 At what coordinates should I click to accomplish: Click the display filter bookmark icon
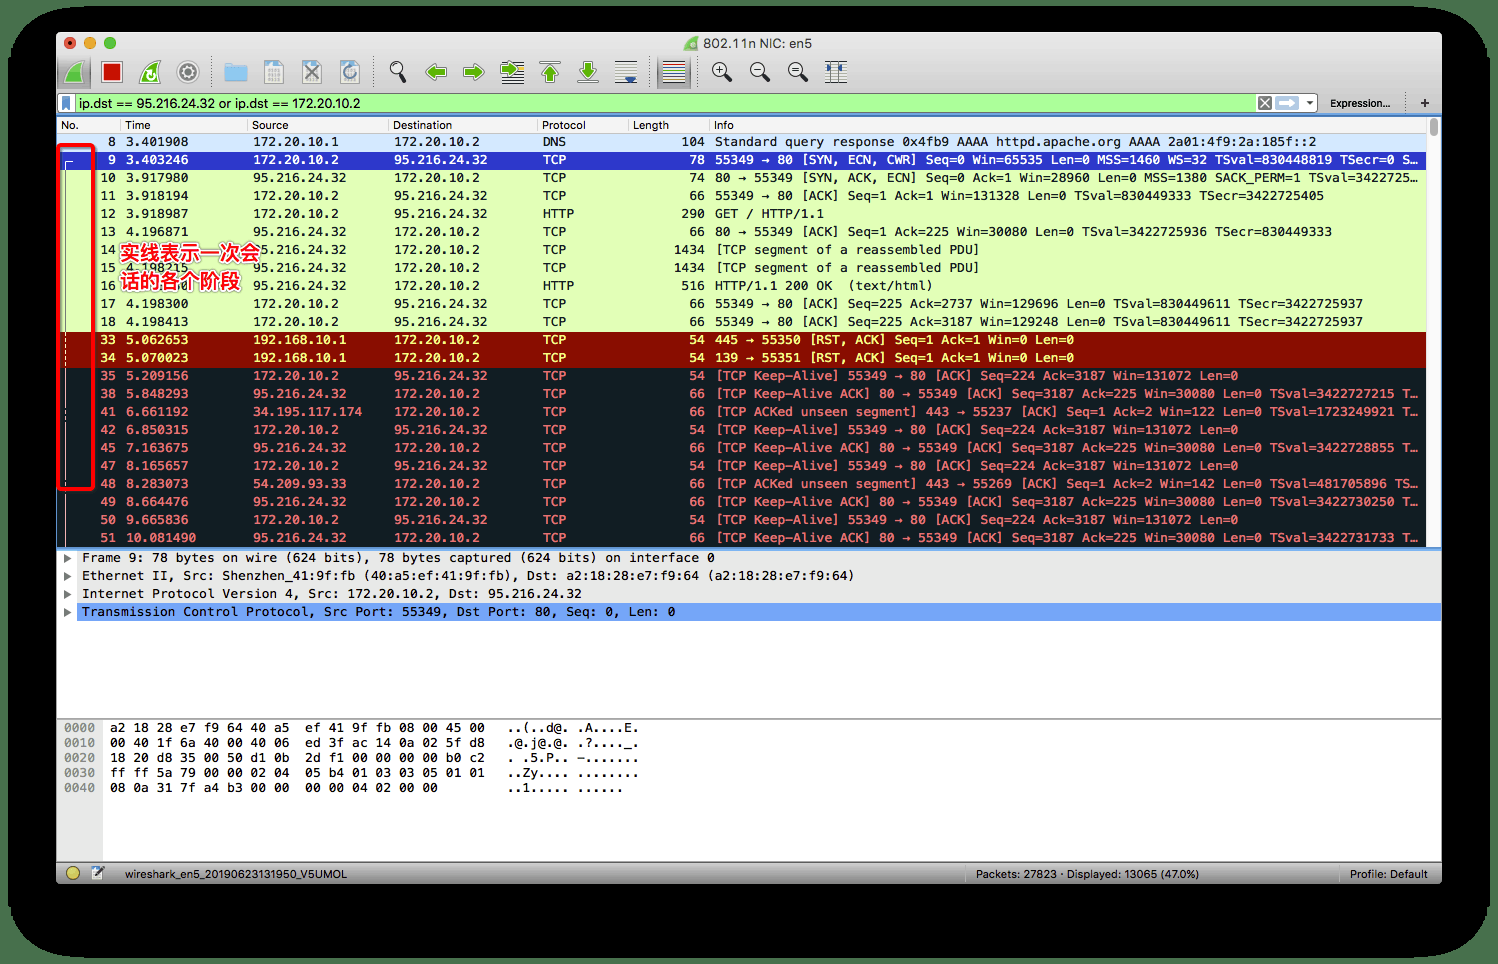point(66,103)
